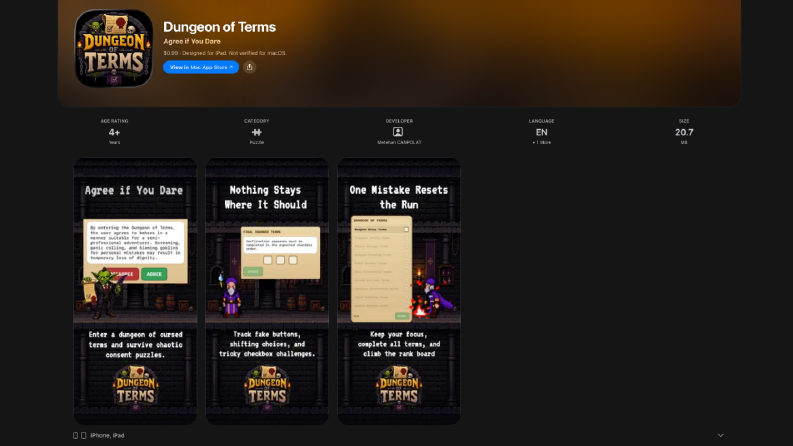Image resolution: width=793 pixels, height=446 pixels.
Task: Click the iPhone, iPad compatibility label
Action: [x=107, y=435]
